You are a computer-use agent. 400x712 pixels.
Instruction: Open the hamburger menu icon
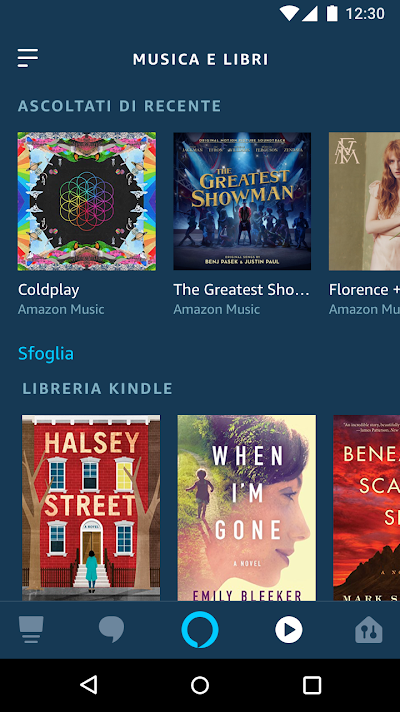[x=28, y=58]
